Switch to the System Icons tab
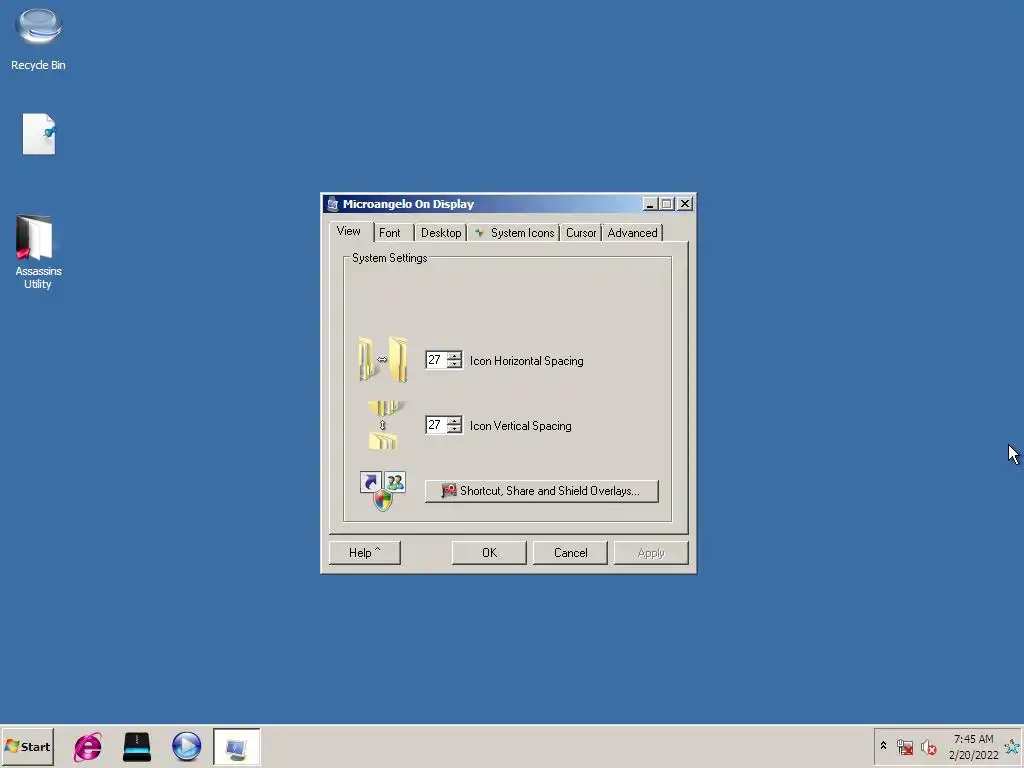 coord(515,232)
